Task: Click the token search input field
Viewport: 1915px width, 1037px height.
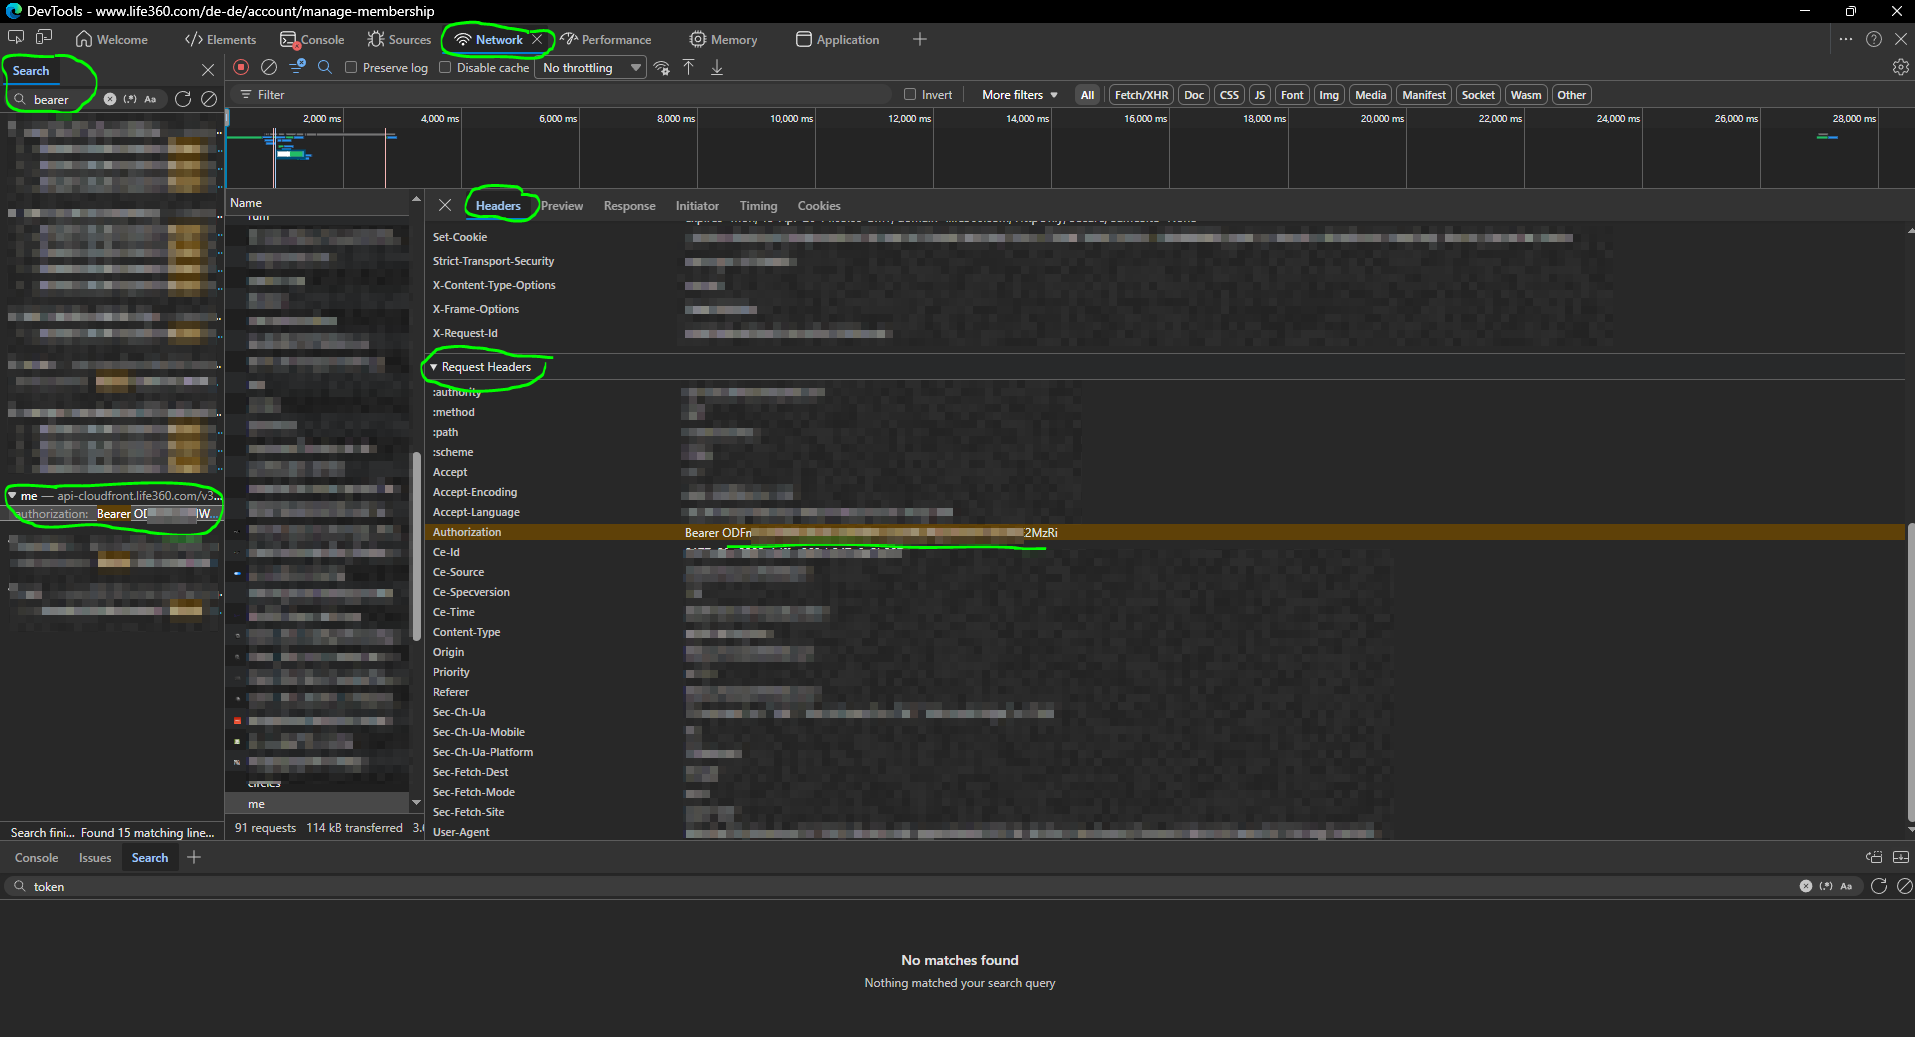Action: point(900,887)
